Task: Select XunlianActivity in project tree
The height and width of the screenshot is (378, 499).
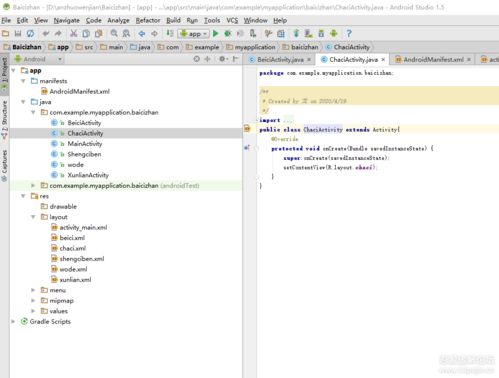Action: click(x=88, y=175)
